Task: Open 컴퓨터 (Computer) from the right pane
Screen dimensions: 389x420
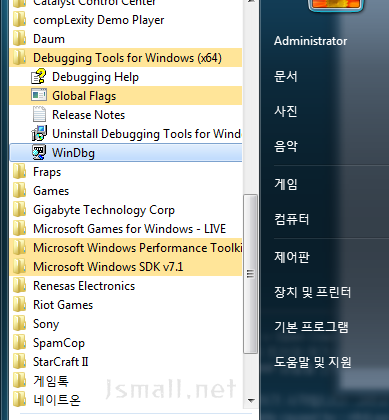Action: coord(291,219)
